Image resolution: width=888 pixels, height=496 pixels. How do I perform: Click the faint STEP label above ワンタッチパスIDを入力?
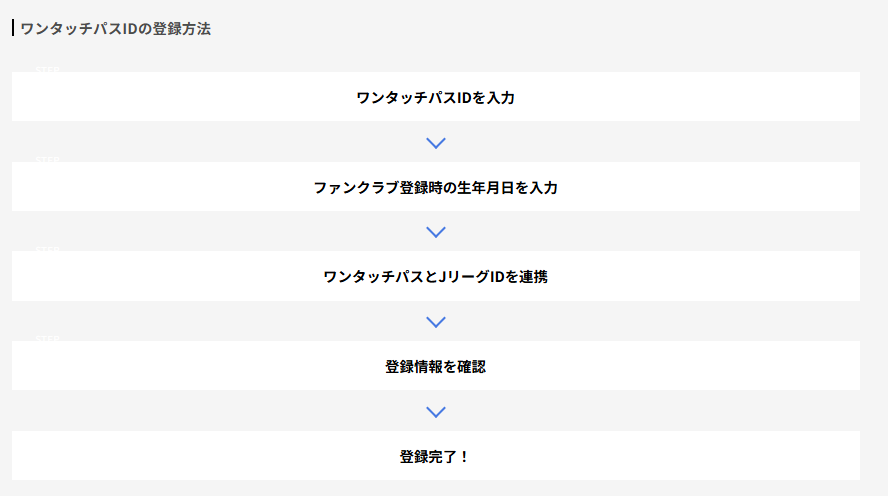[x=47, y=69]
